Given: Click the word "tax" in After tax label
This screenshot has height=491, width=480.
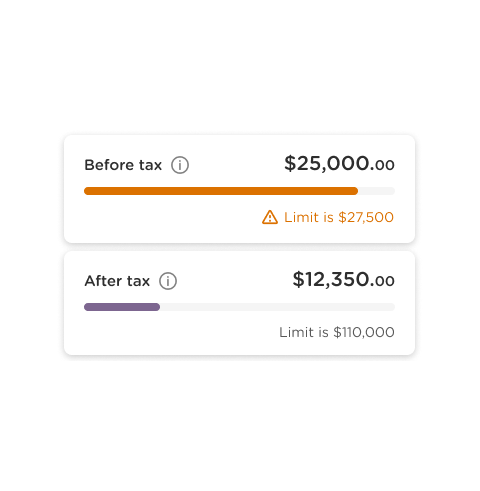Looking at the screenshot, I should click(138, 281).
